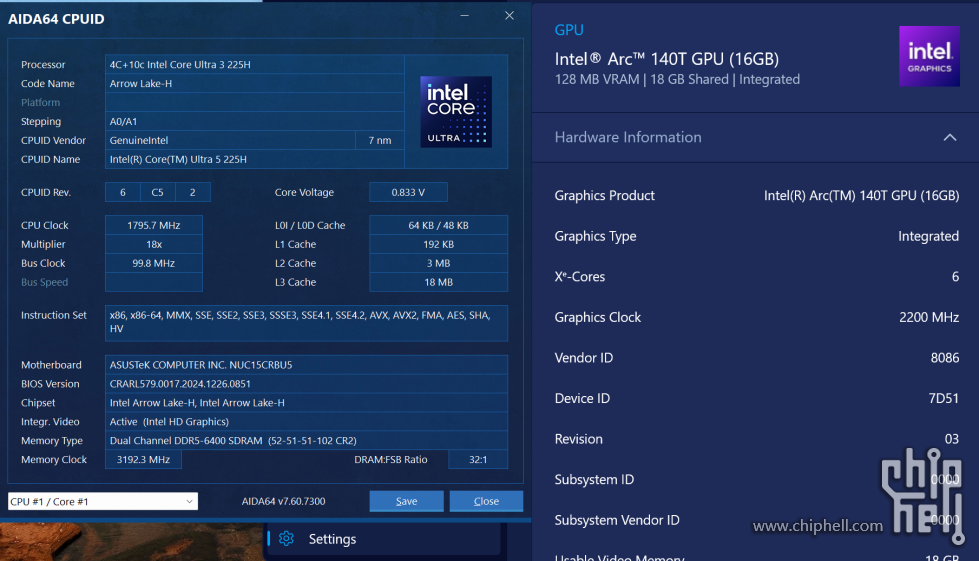Screen dimensions: 979x561
Task: Click the Motherboard value NUC15CRBU5
Action: pos(307,365)
